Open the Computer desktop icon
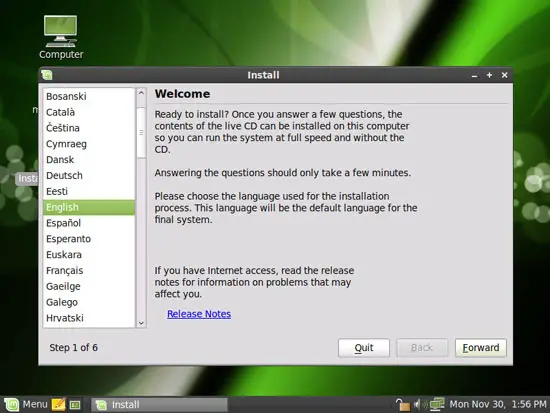Screen dimensions: 550x413 (x=61, y=37)
